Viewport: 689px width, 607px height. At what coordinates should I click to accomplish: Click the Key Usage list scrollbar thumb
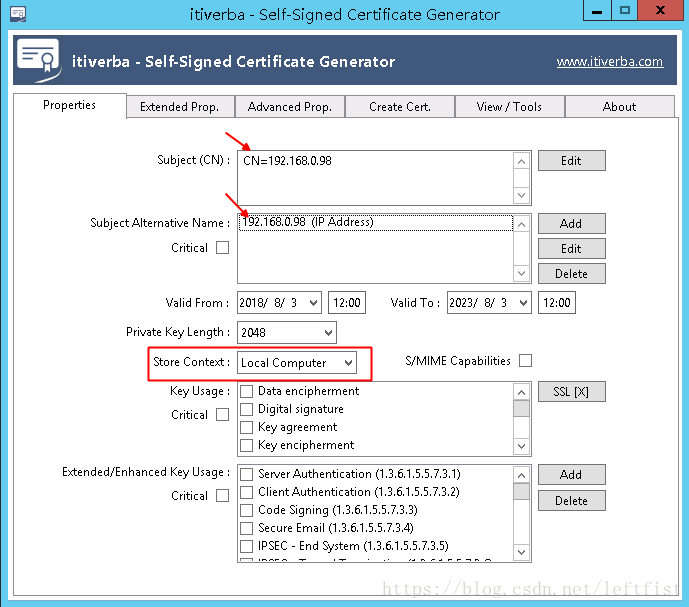pyautogui.click(x=522, y=409)
